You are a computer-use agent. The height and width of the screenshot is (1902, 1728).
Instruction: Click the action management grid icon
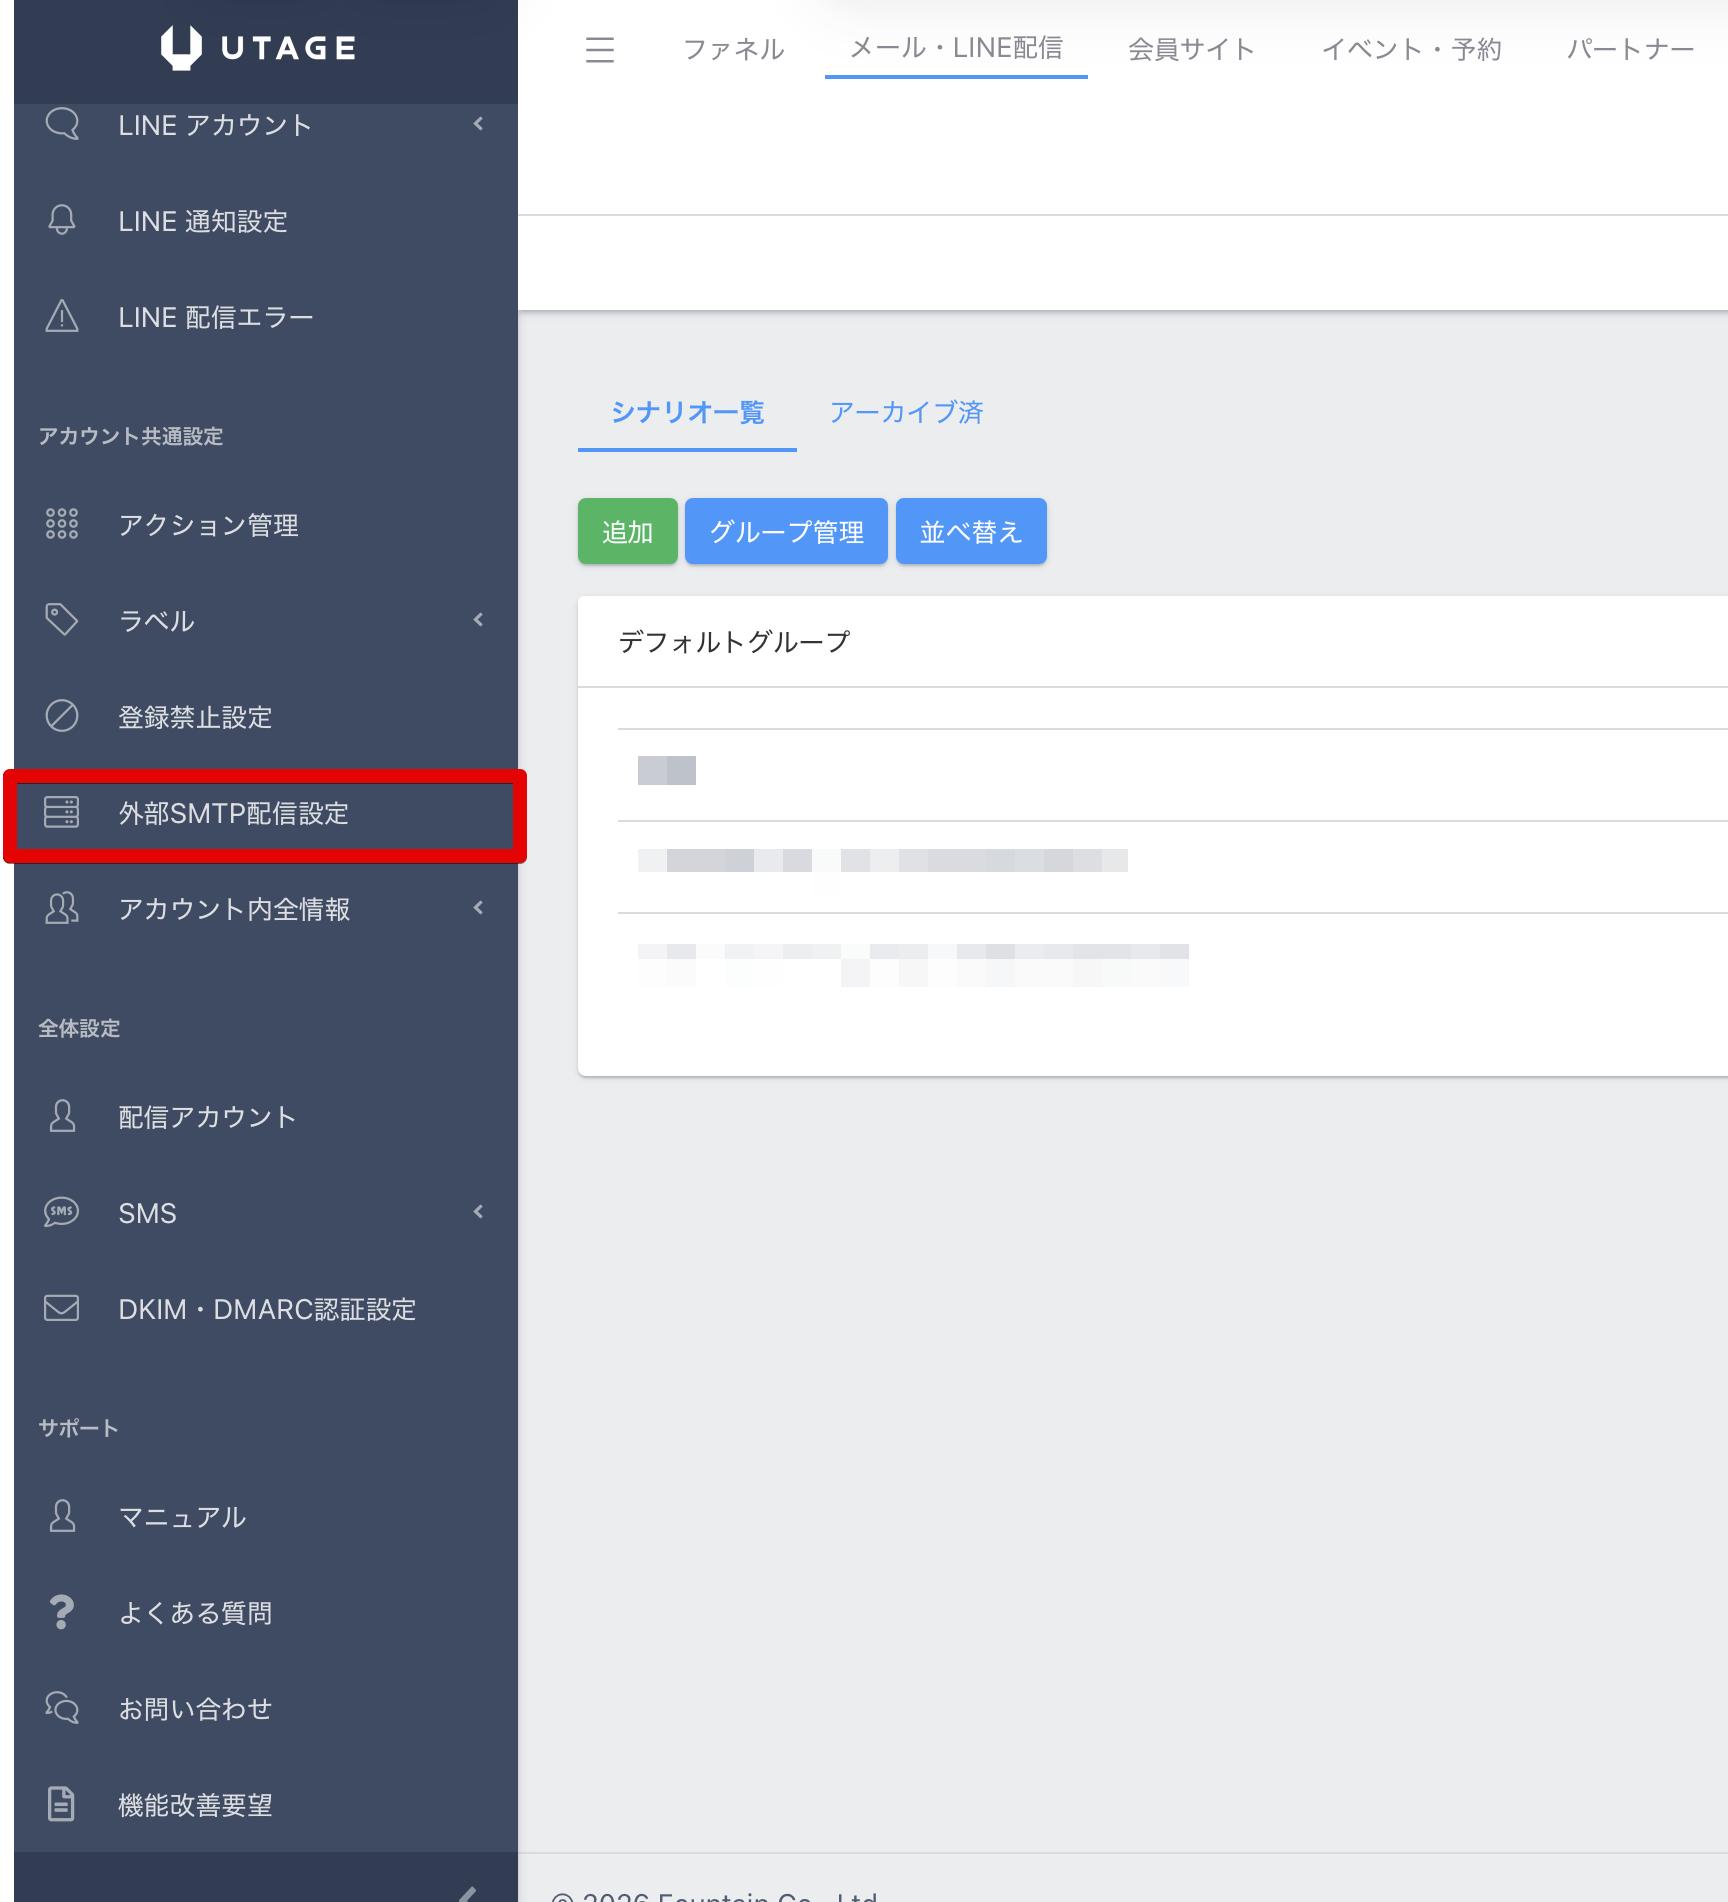(62, 524)
